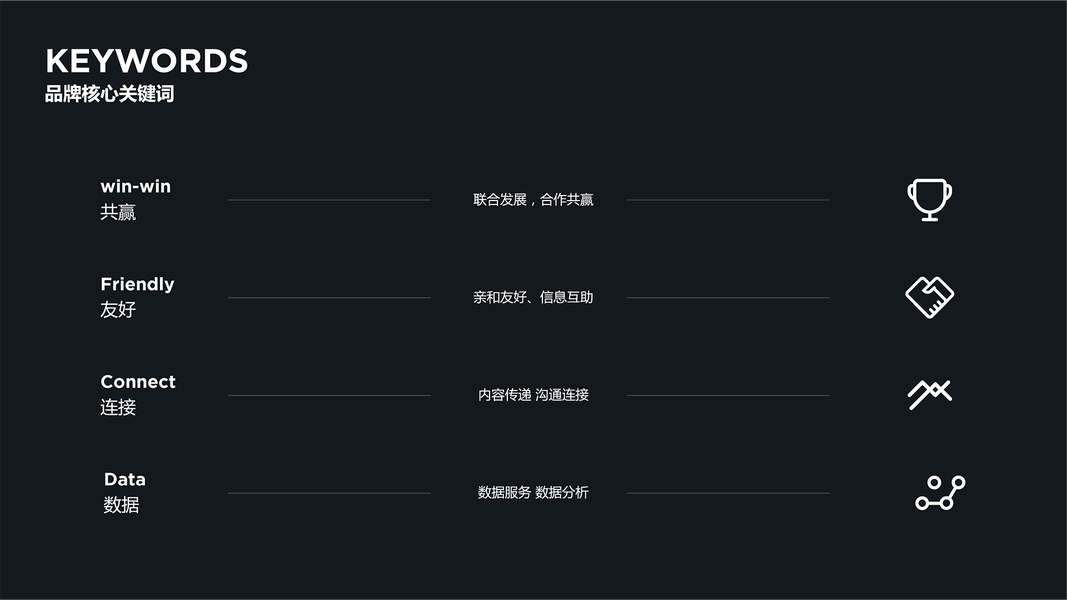Click the 数据服务 数据分析 description
This screenshot has height=600, width=1067.
533,493
